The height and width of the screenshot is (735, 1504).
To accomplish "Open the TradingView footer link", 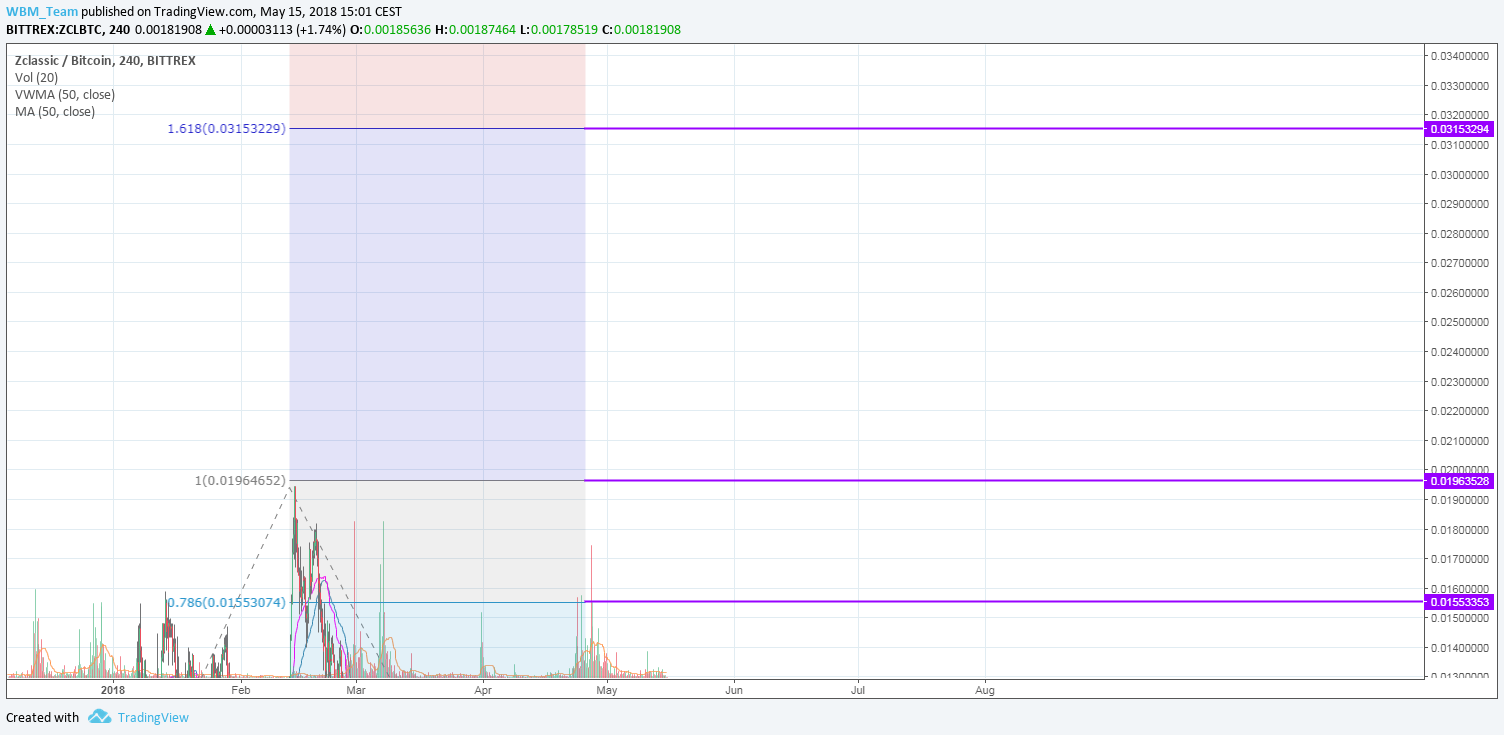I will [x=153, y=717].
